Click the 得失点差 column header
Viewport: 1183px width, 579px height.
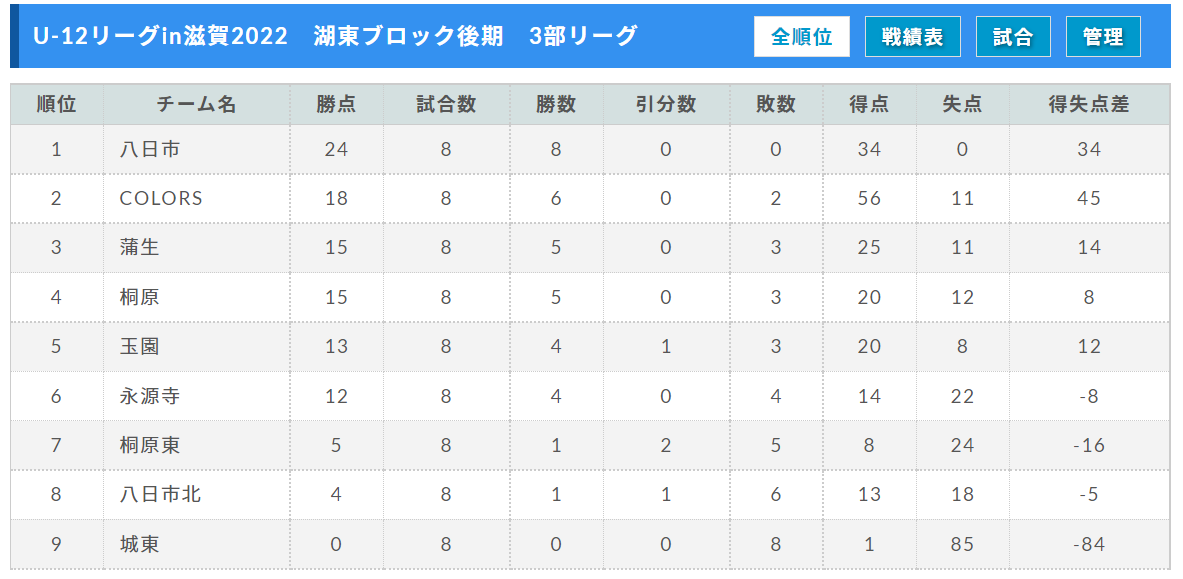[x=1089, y=104]
